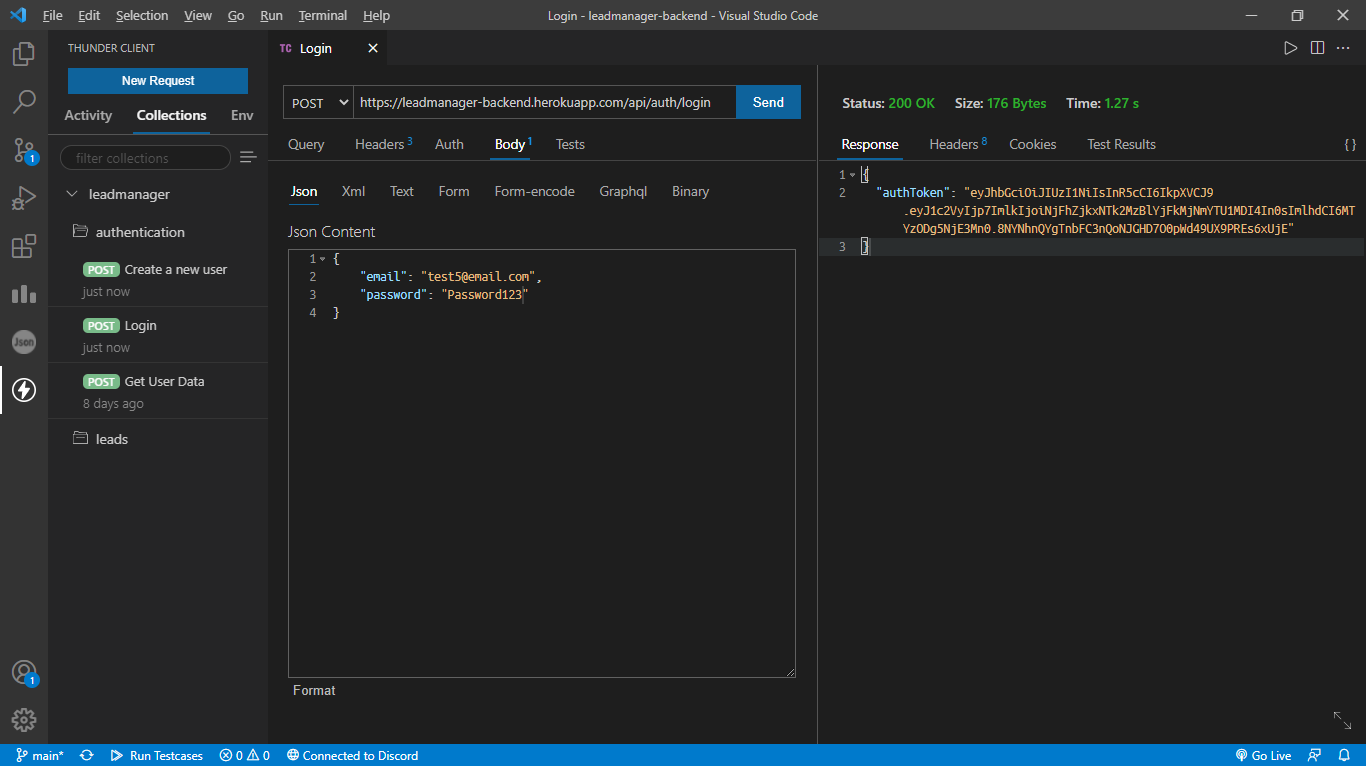Open the Help menu
Viewport: 1366px width, 766px height.
click(376, 15)
